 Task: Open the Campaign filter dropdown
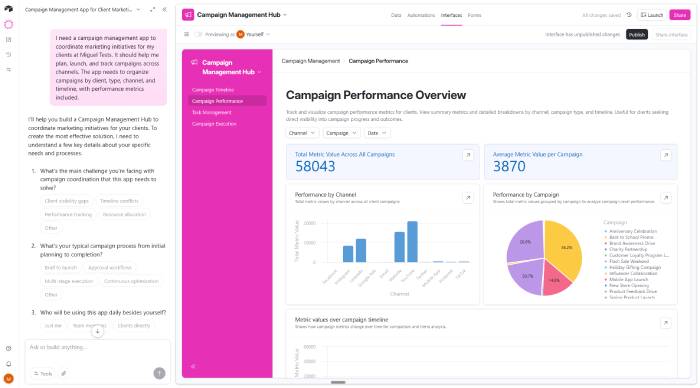coord(341,133)
